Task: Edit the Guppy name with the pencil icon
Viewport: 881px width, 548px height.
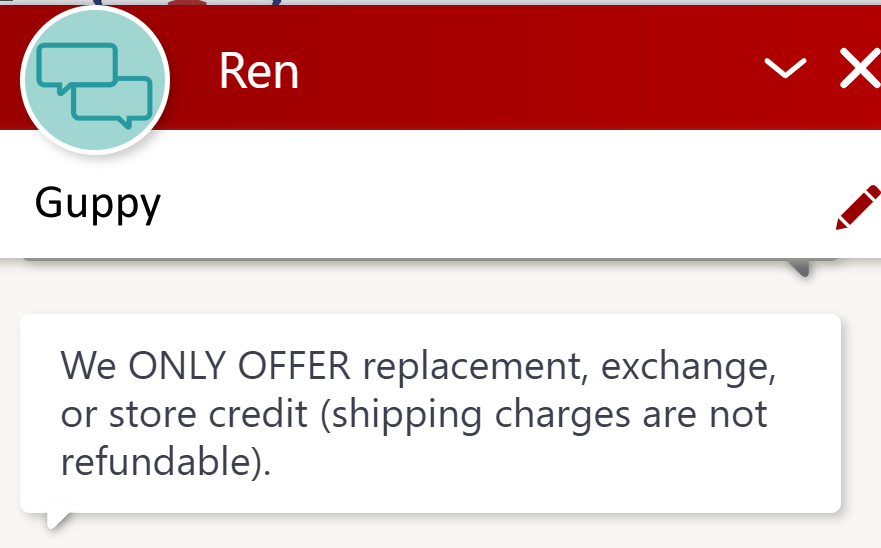Action: coord(858,207)
